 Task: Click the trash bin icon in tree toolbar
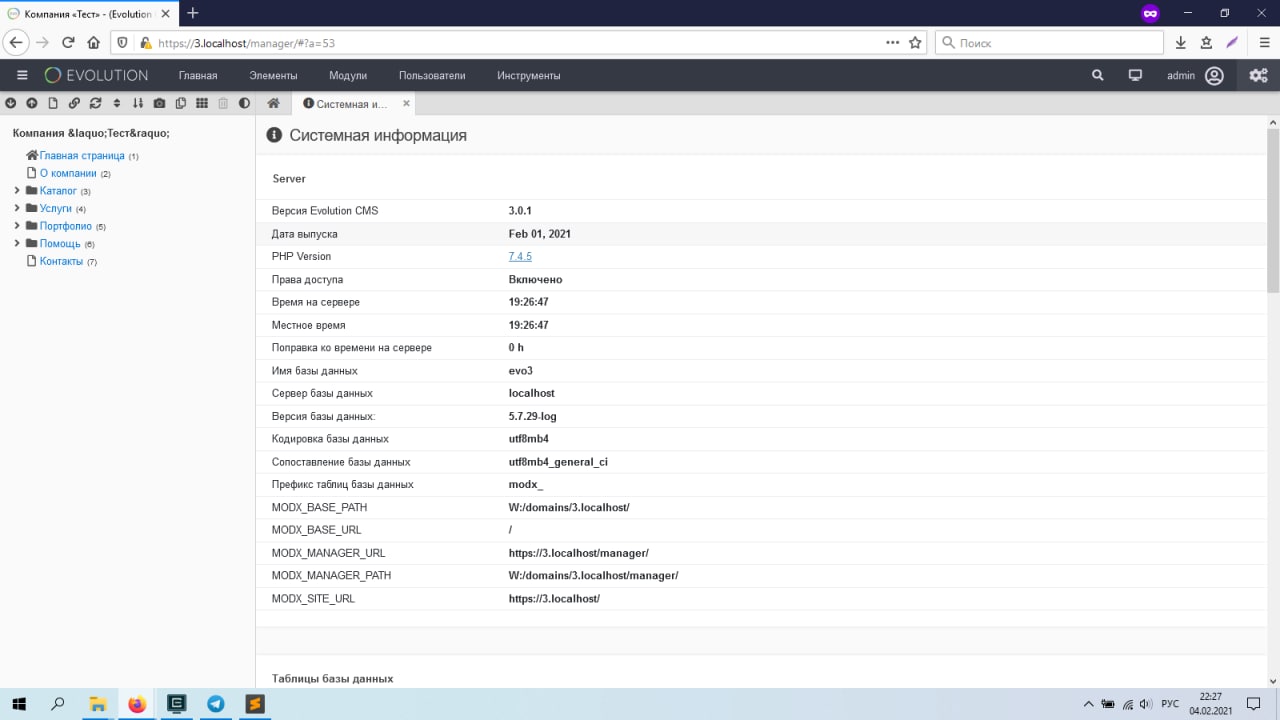(x=223, y=103)
